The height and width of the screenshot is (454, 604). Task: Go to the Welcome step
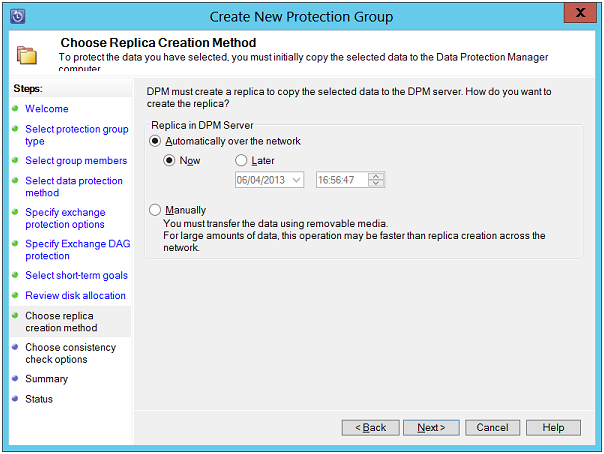point(47,109)
